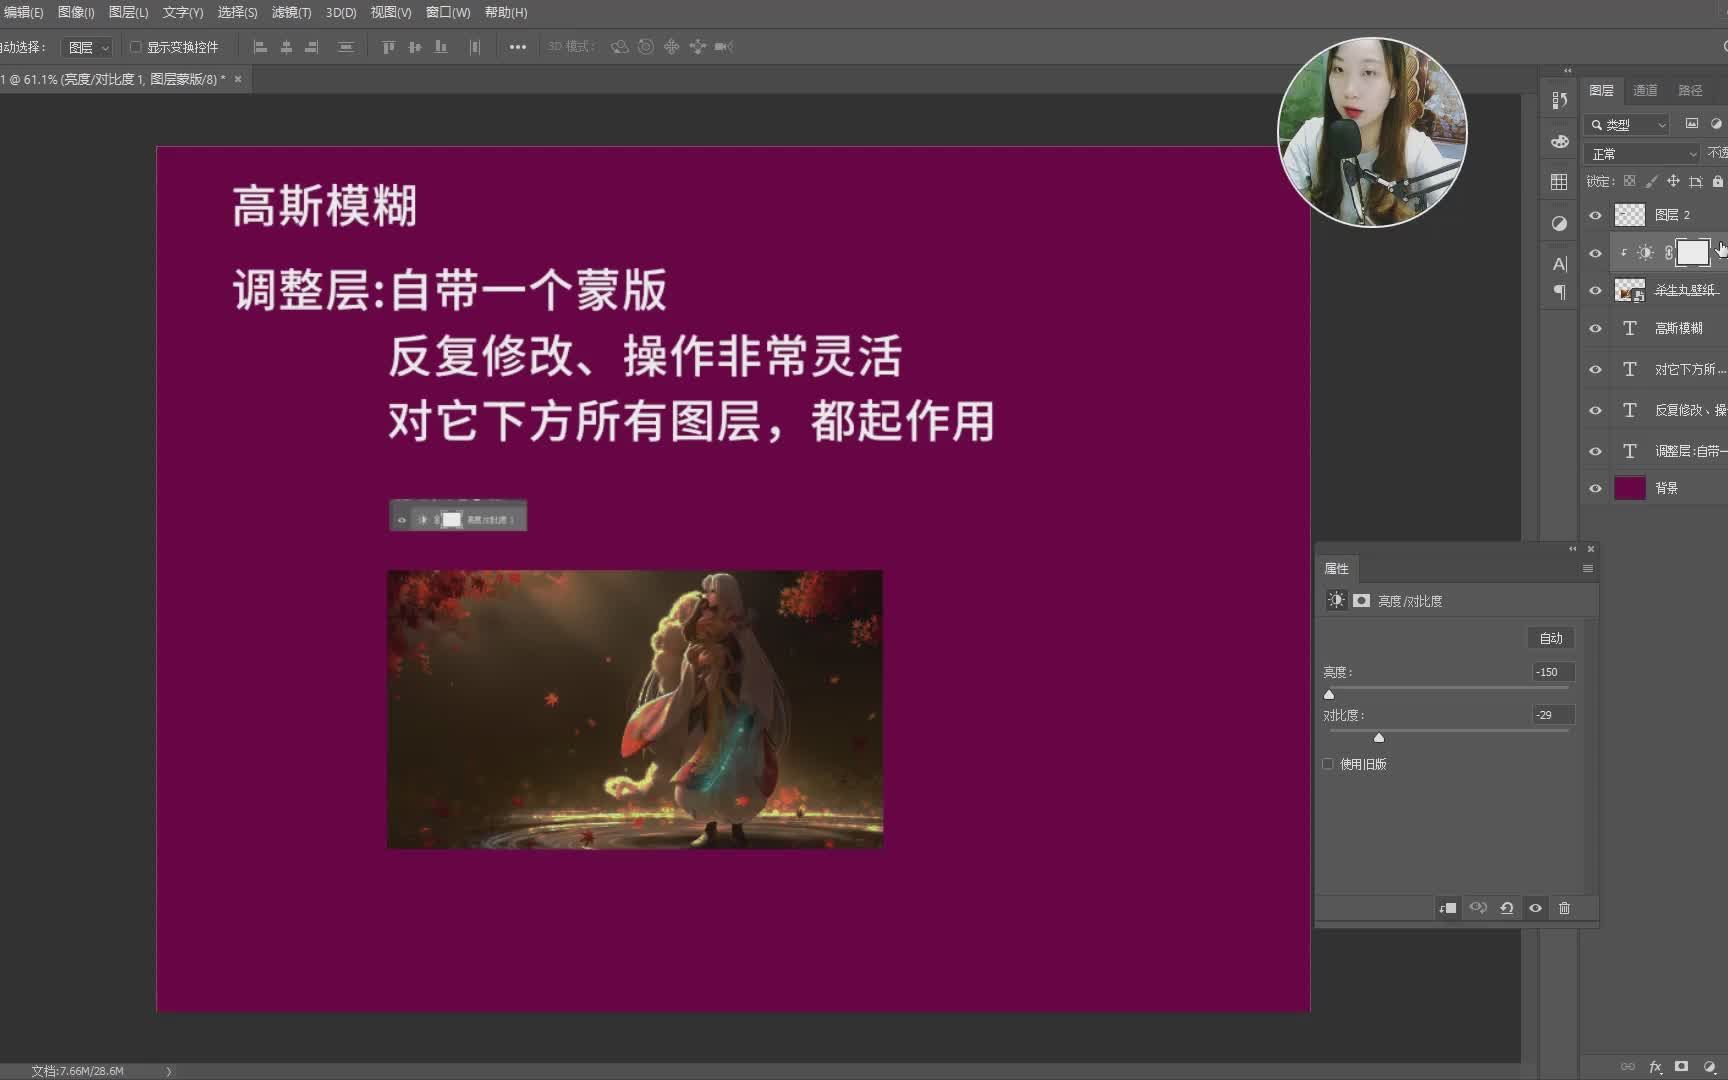Open the 正常 blend mode dropdown
Screen dimensions: 1728x1080
coord(1642,154)
